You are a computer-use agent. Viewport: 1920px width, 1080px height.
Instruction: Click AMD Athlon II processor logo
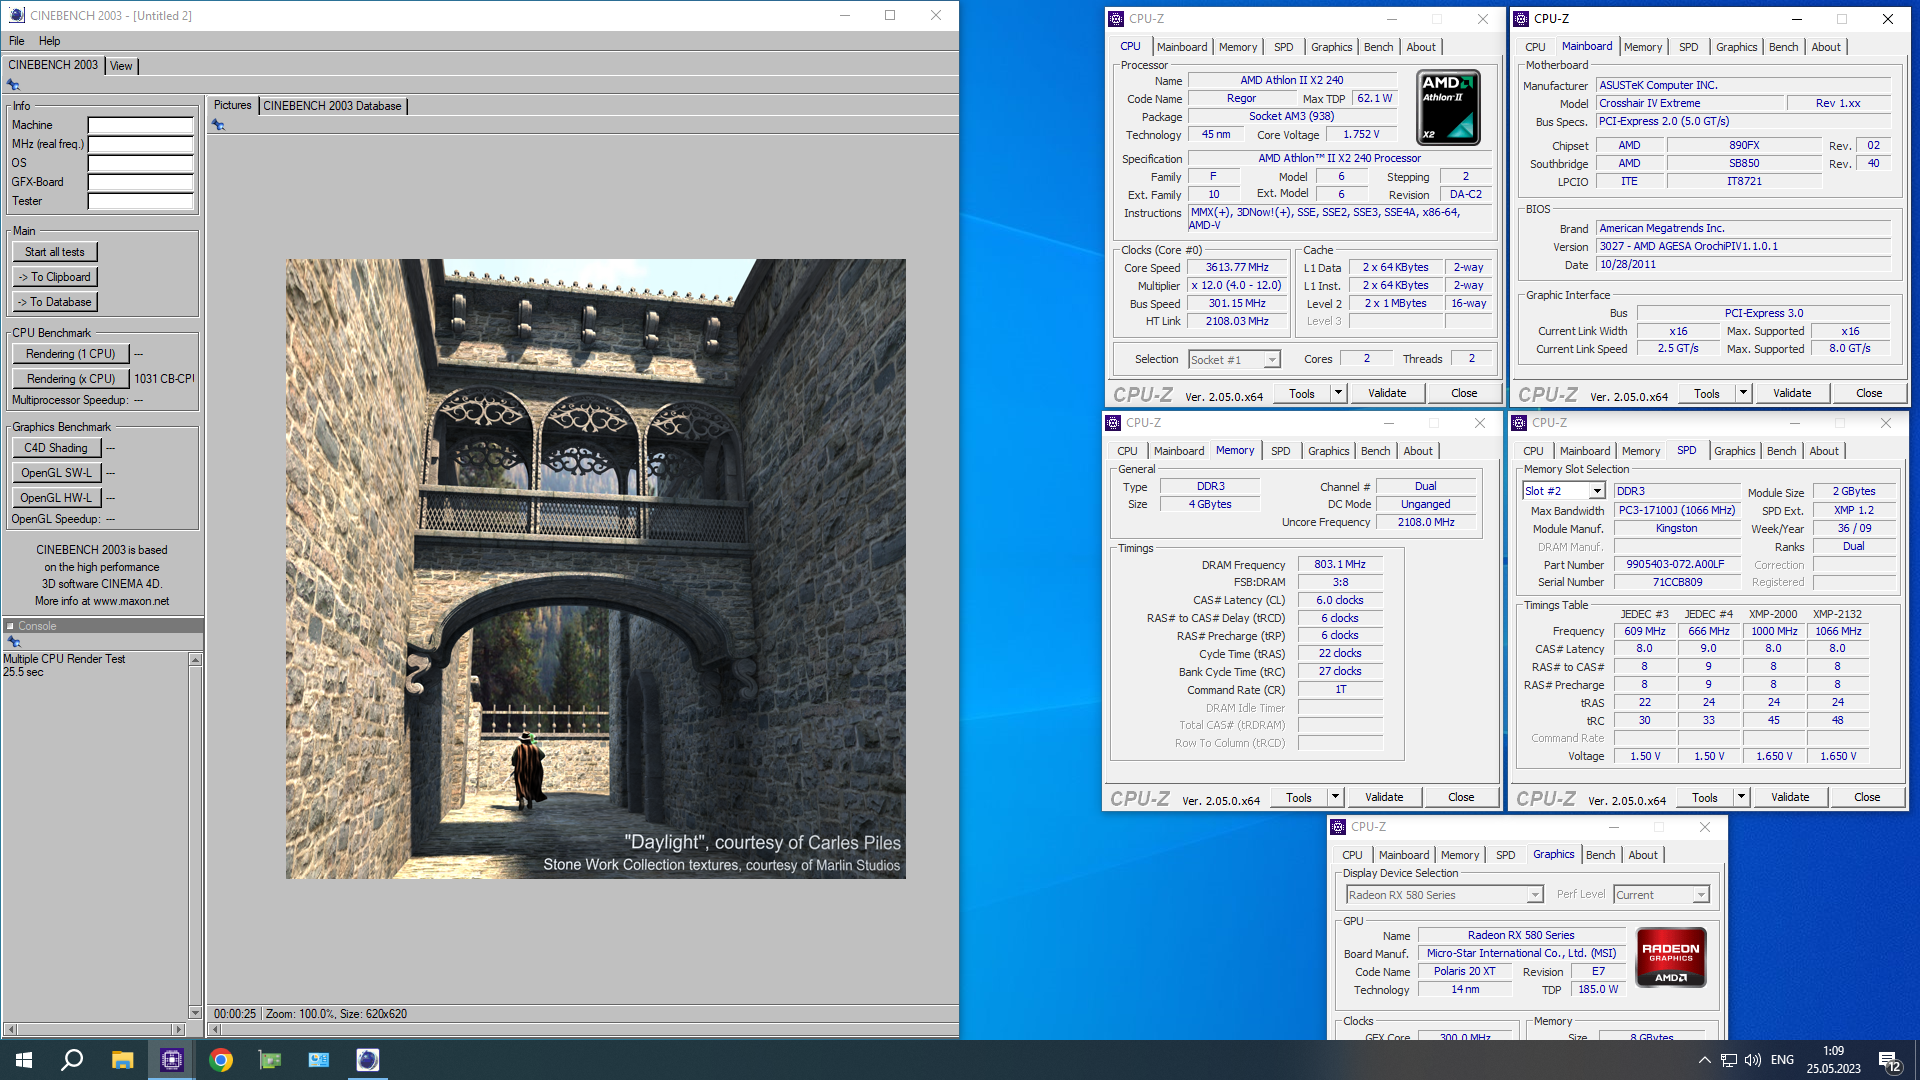click(x=1448, y=108)
